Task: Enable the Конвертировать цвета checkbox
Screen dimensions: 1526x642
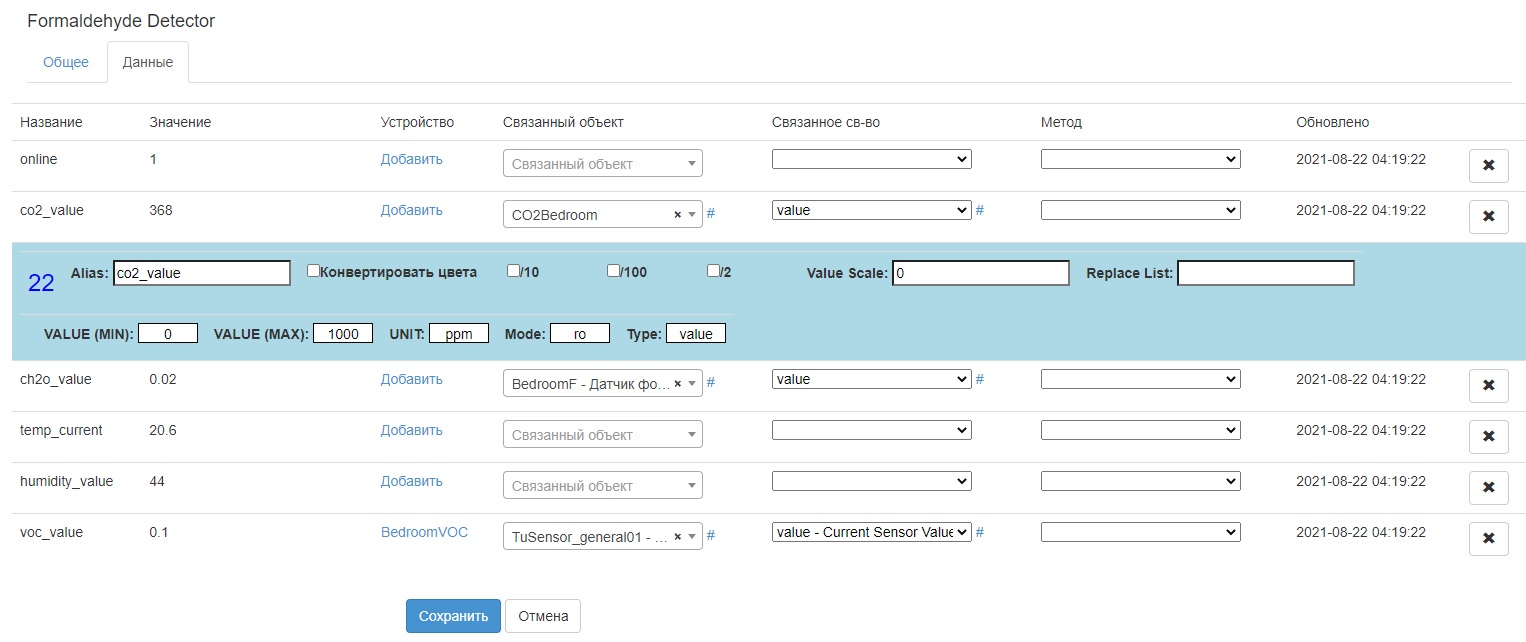Action: click(314, 271)
